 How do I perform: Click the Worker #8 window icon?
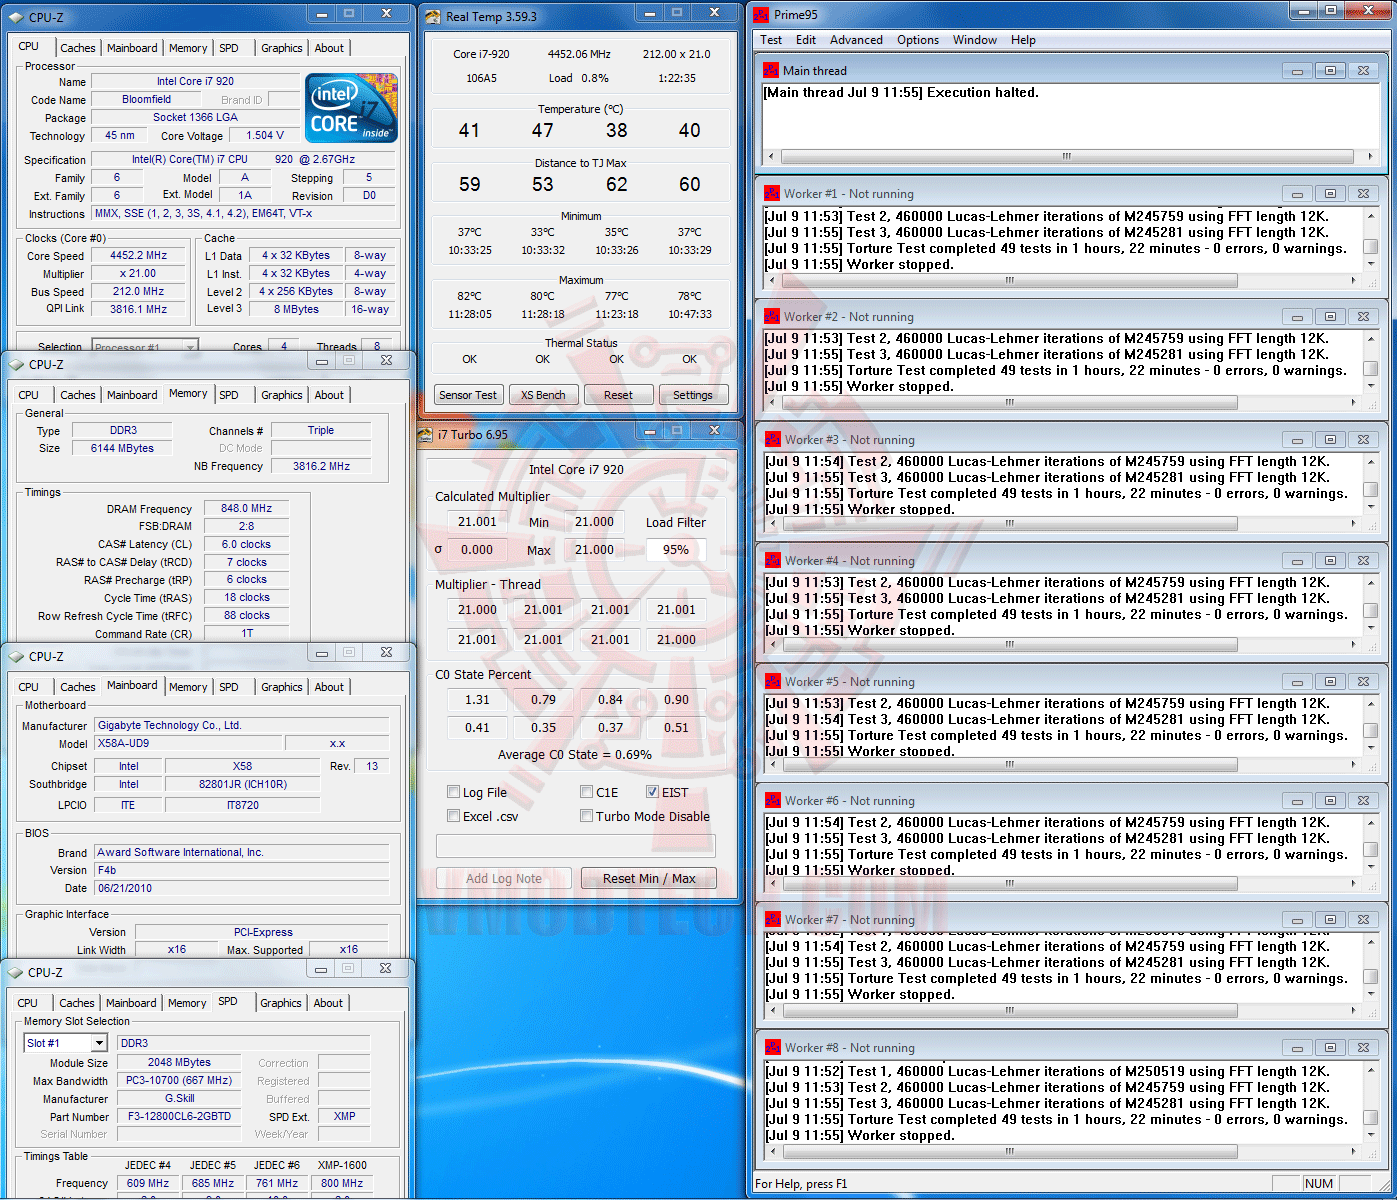tap(773, 1048)
